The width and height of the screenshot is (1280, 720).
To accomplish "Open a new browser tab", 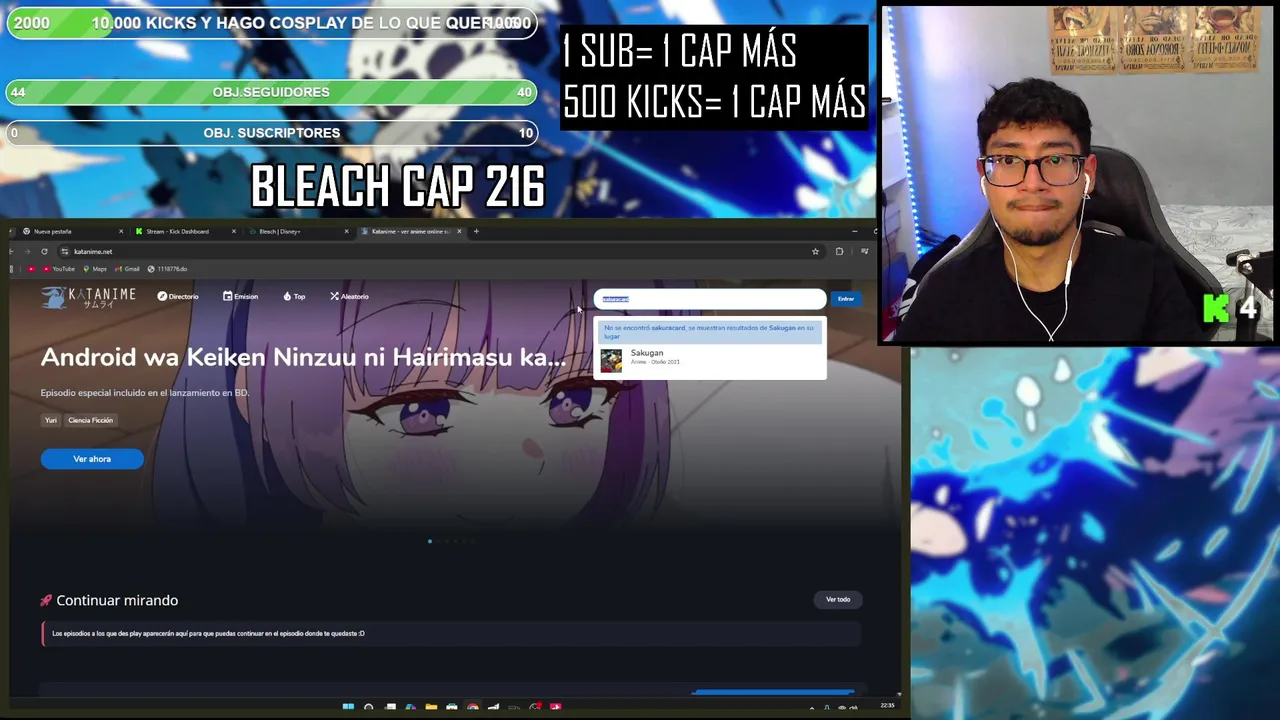I will [476, 231].
